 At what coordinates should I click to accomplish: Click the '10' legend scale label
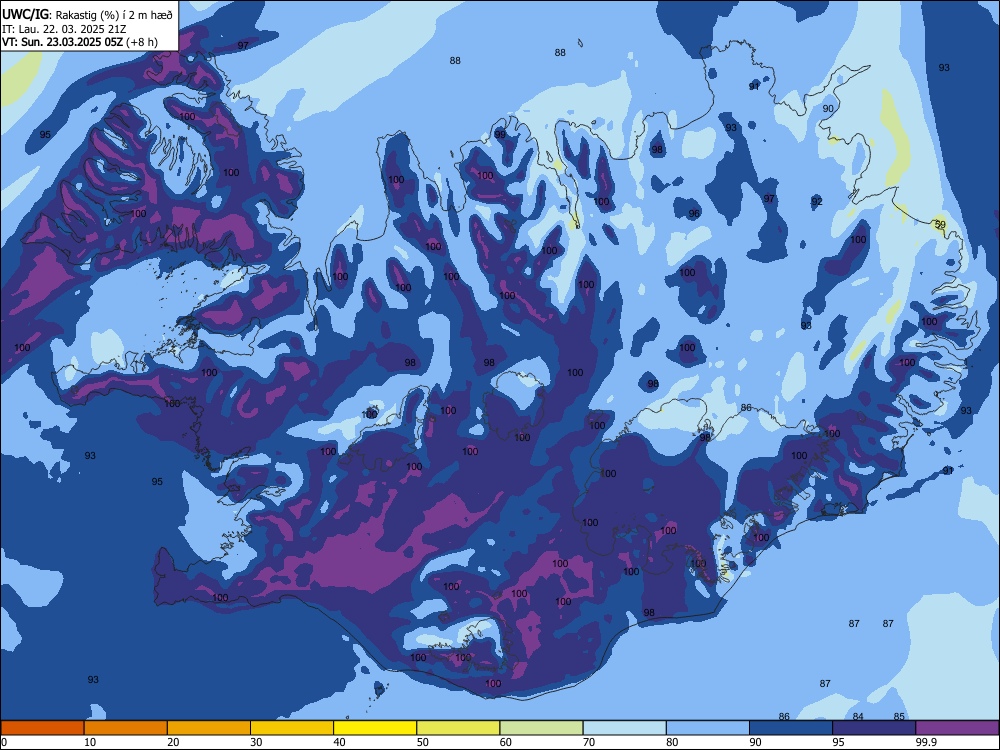pyautogui.click(x=90, y=742)
